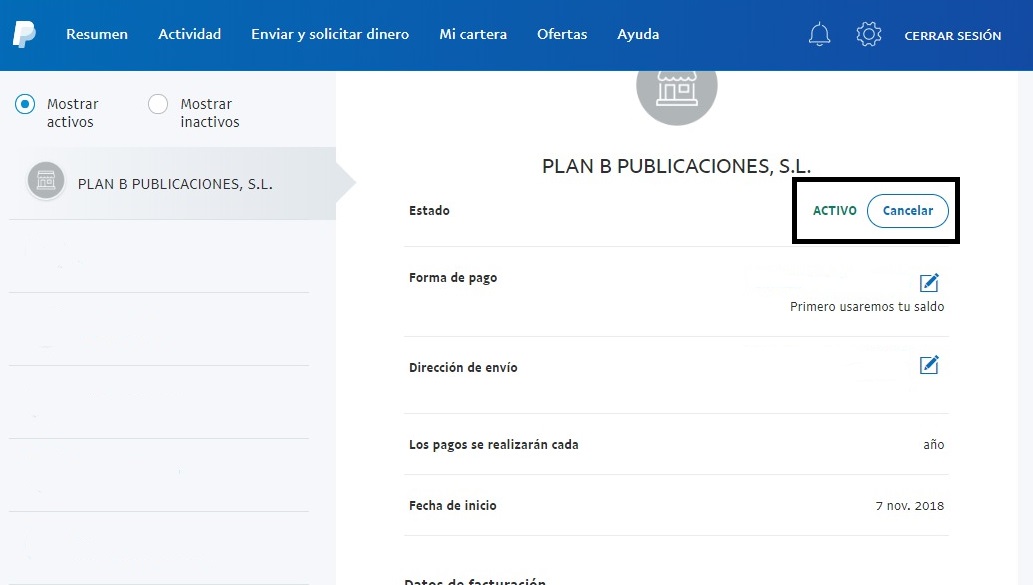The width and height of the screenshot is (1033, 585).
Task: Select PLAN B PUBLICACIONES in the sidebar list
Action: [x=175, y=184]
